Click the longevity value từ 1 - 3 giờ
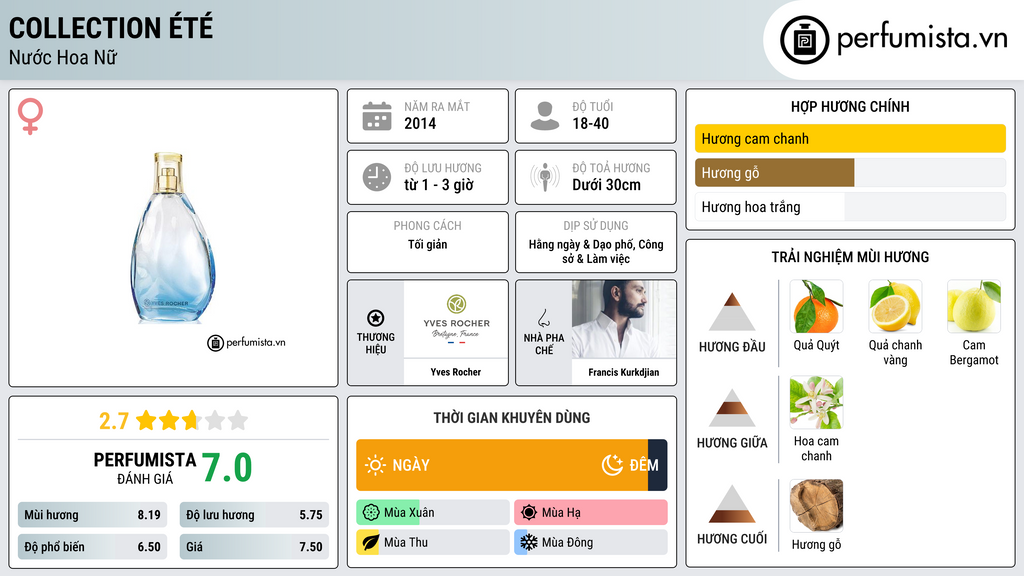The height and width of the screenshot is (576, 1024). click(x=438, y=185)
